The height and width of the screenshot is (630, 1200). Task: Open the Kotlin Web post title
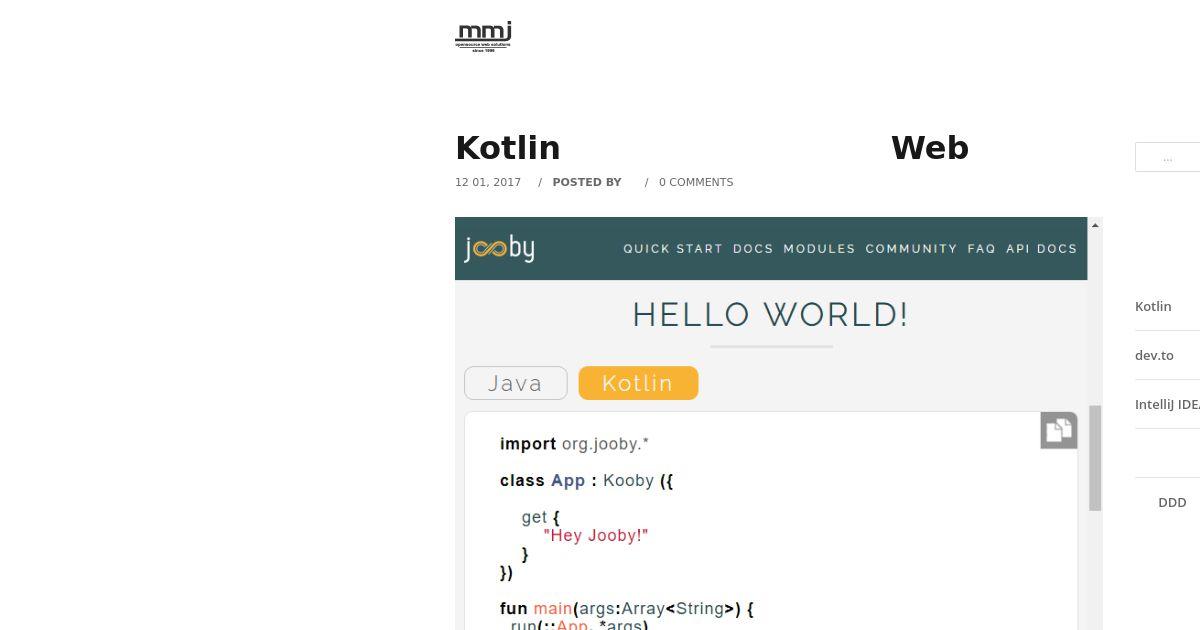coord(712,148)
